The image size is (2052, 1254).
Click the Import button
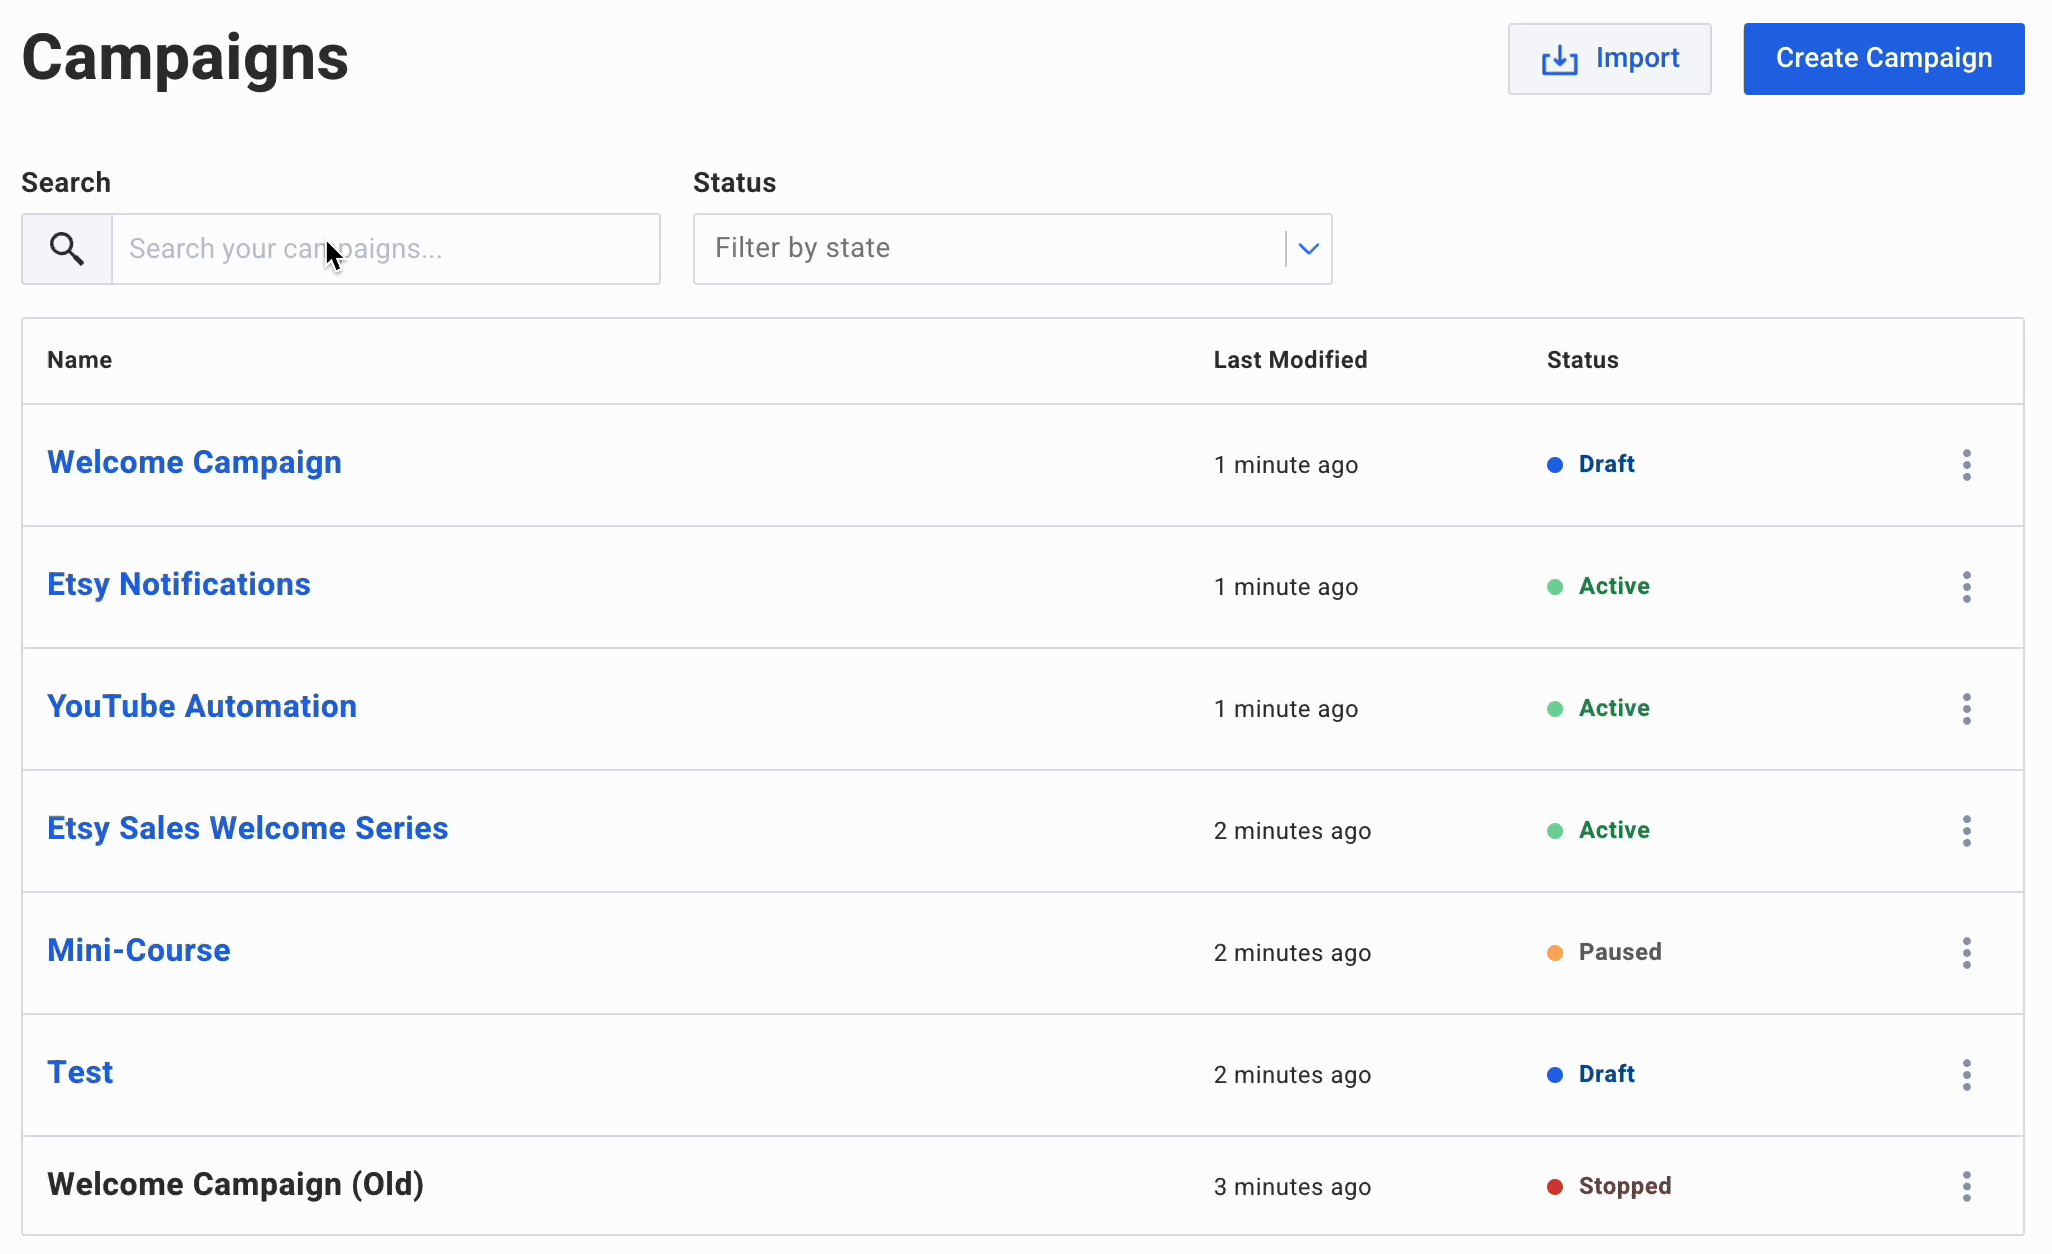[x=1609, y=59]
